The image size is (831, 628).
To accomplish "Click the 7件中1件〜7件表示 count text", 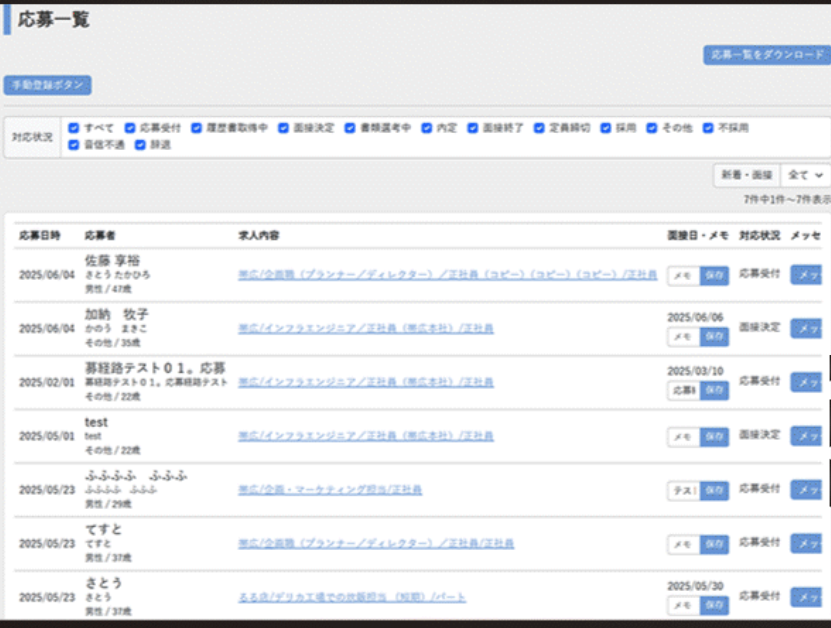I will point(787,199).
